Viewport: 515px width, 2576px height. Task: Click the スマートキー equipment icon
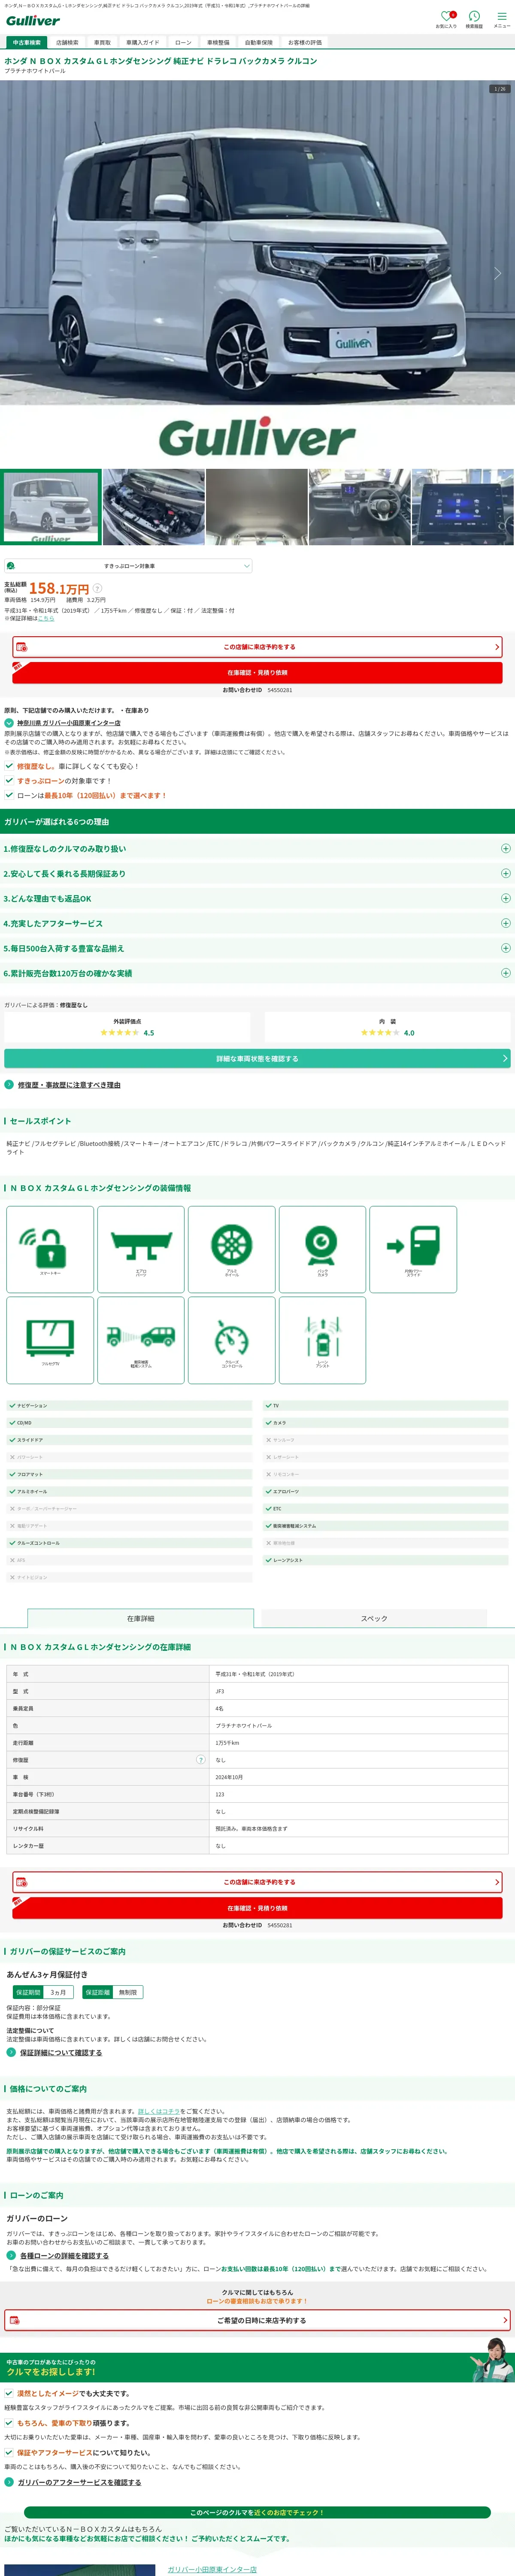pos(50,1248)
